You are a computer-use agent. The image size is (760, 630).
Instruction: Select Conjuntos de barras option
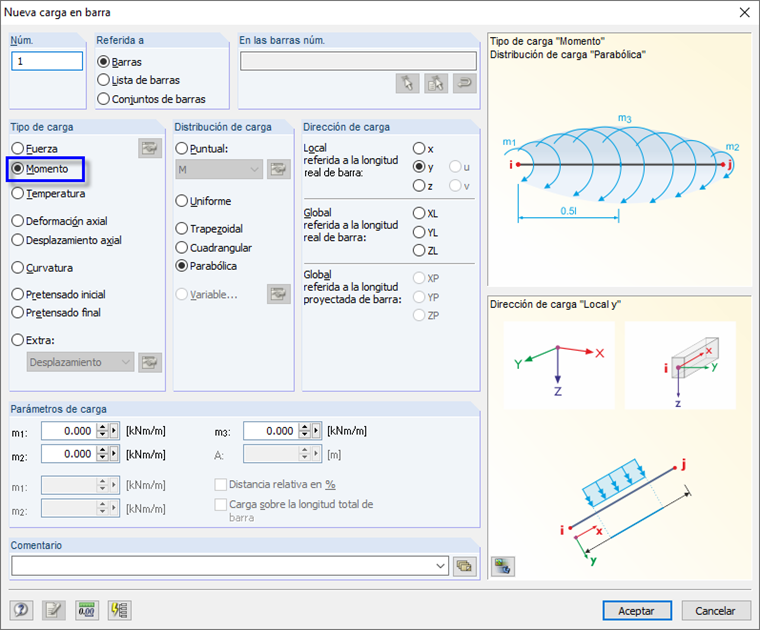click(151, 99)
